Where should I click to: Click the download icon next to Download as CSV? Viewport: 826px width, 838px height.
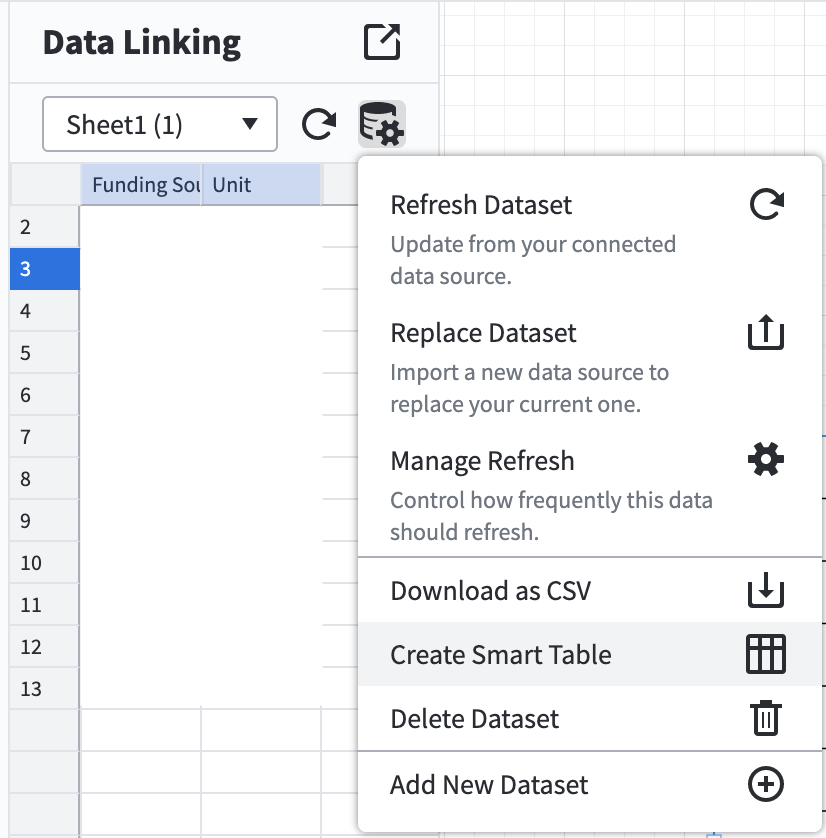[x=765, y=590]
